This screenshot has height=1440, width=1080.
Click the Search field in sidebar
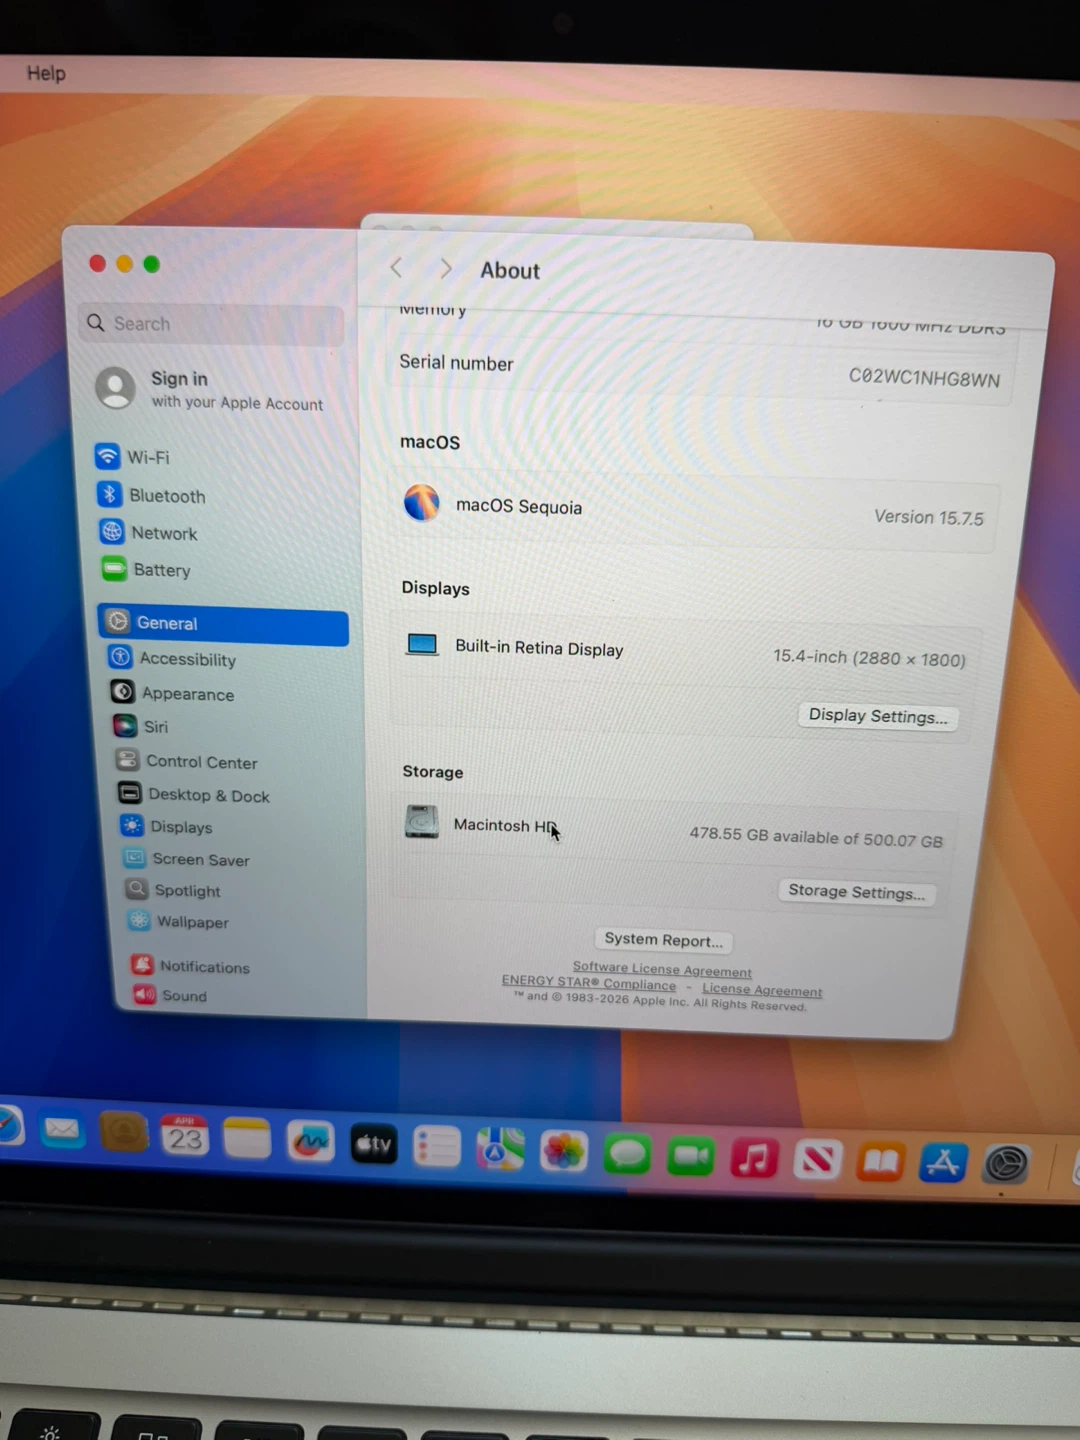(212, 324)
